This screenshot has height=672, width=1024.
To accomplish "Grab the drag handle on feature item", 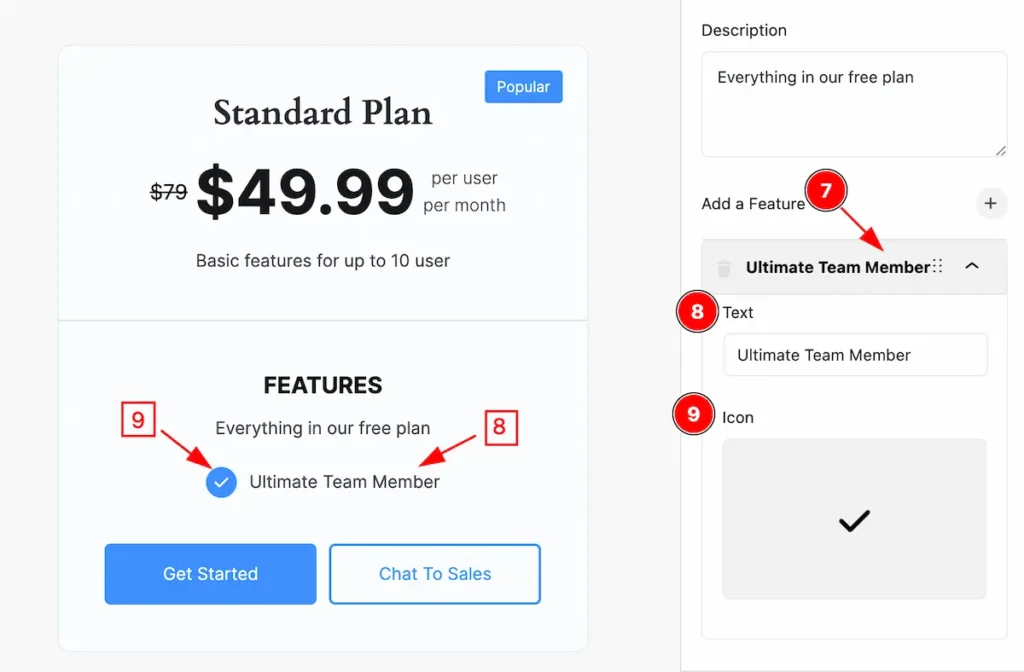I will pos(938,266).
